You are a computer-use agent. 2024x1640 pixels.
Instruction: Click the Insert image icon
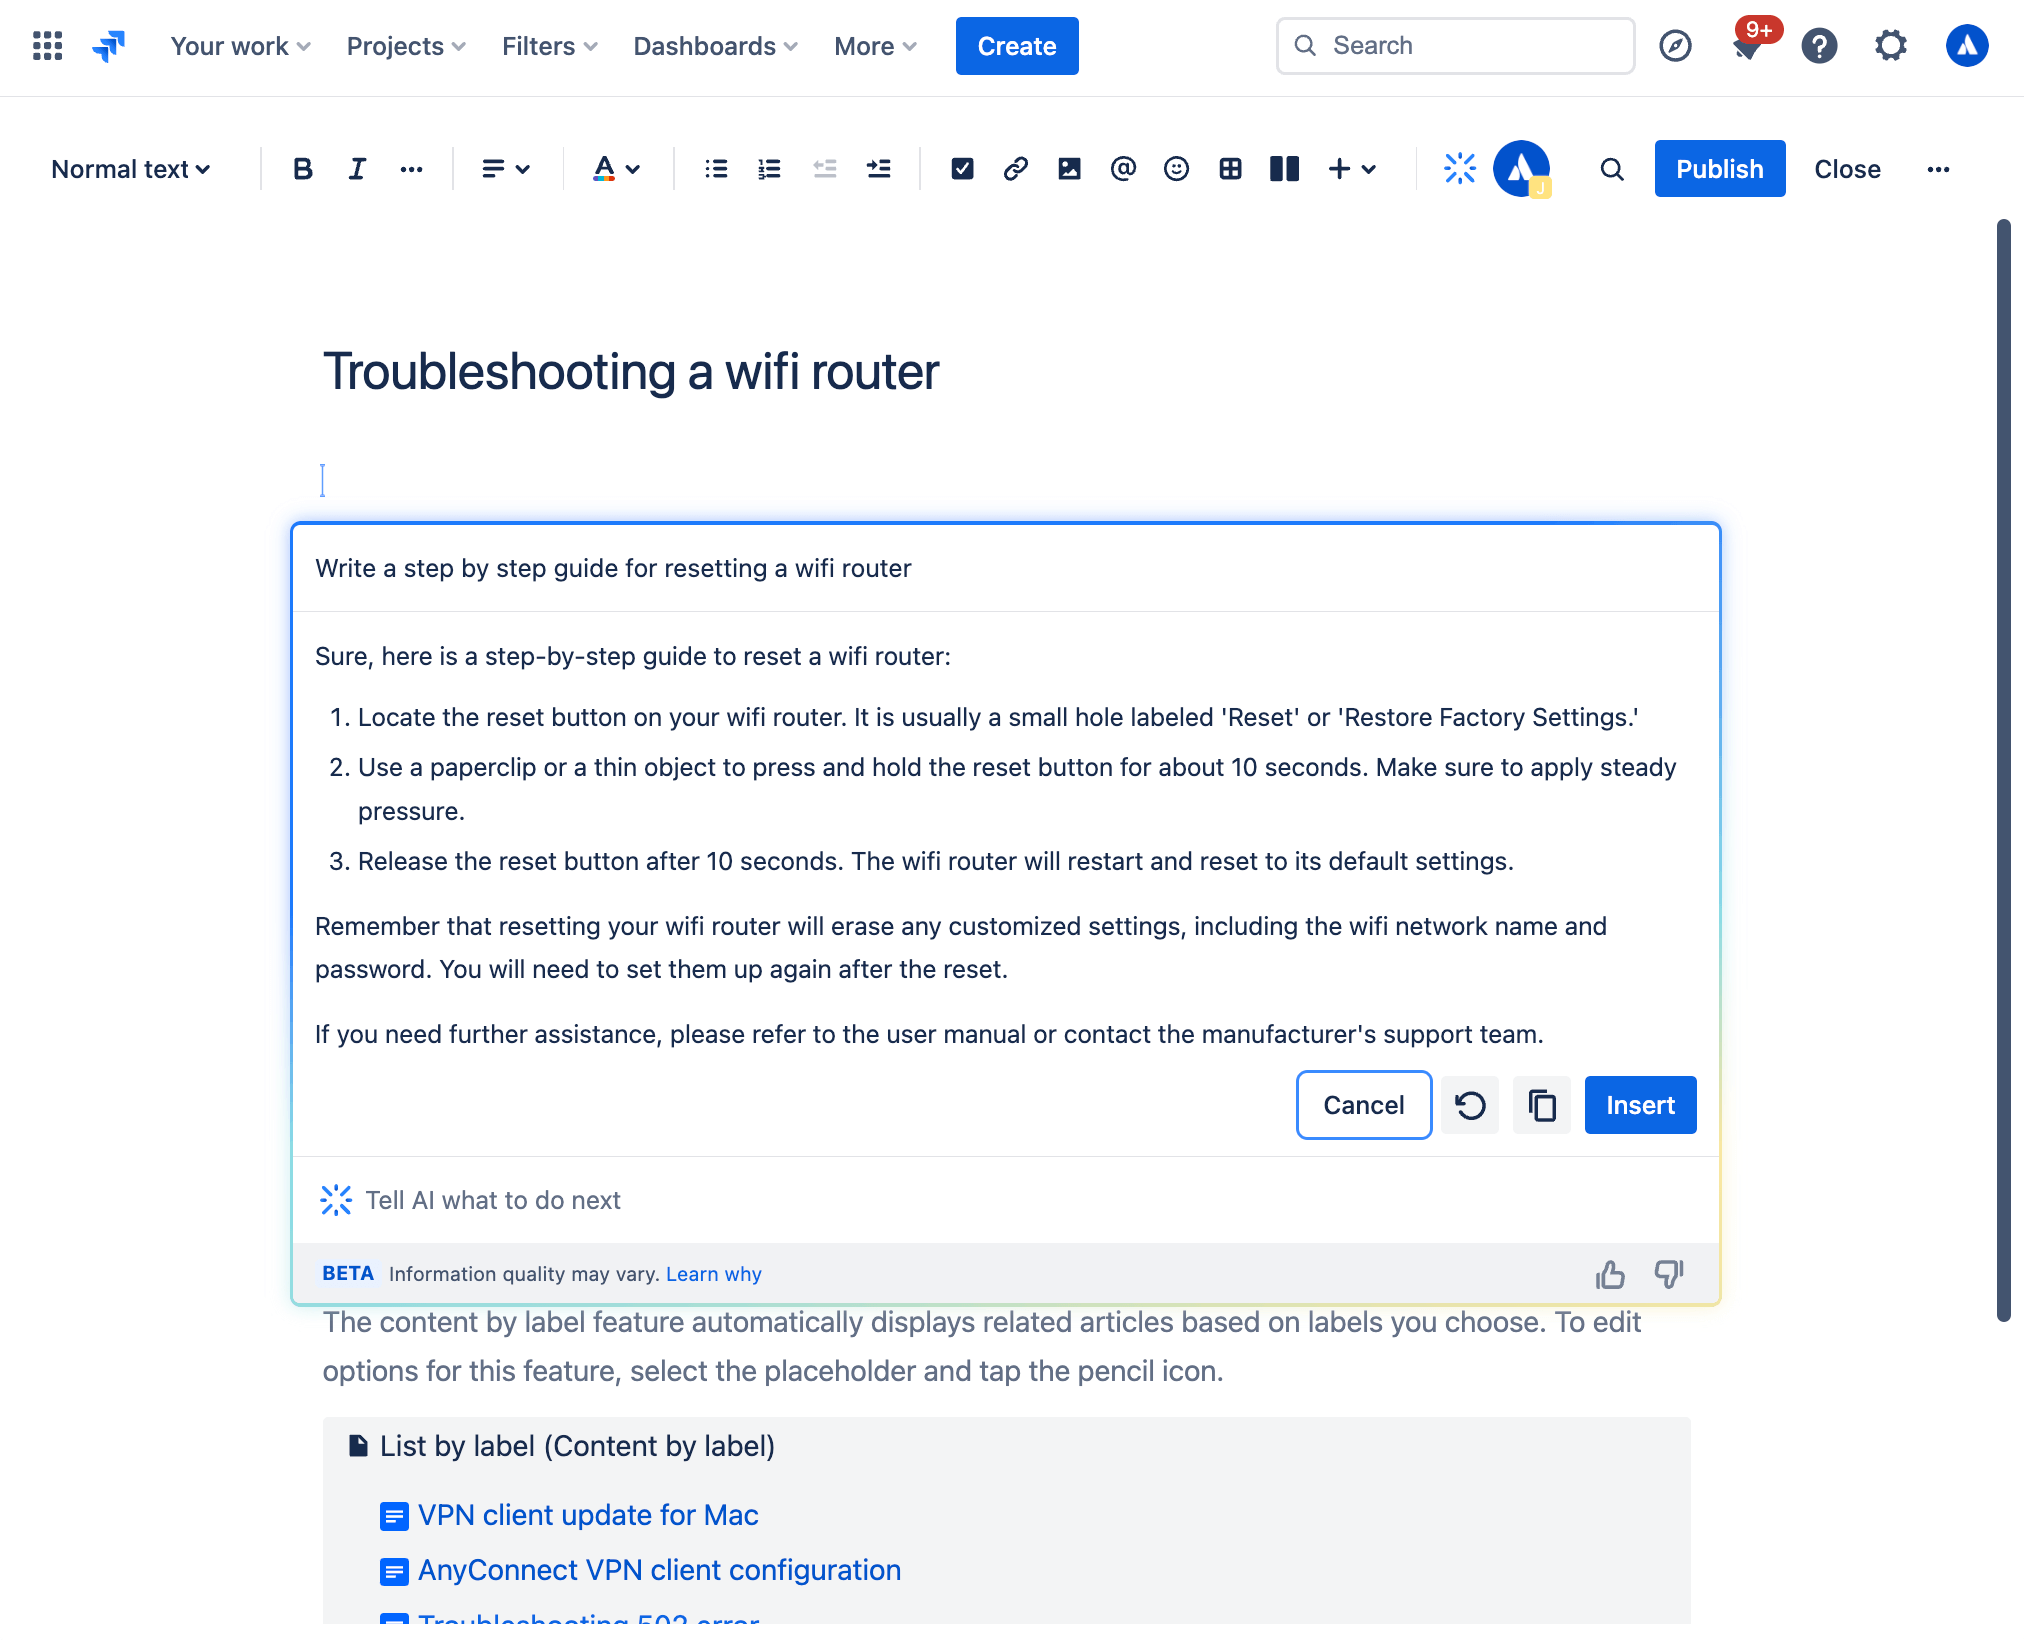1069,167
